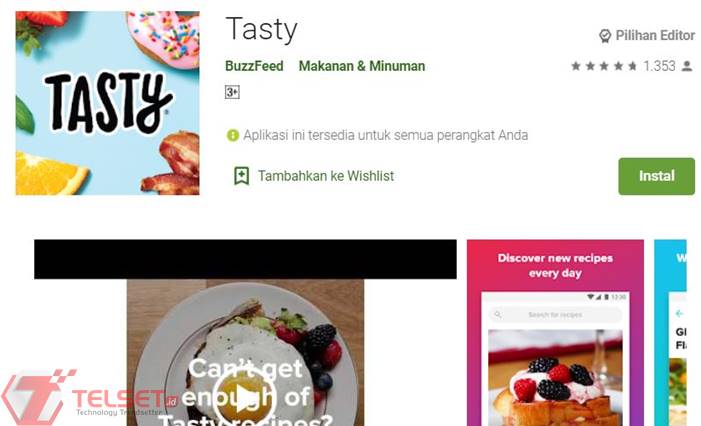Open the partially visible blue screenshot
Image resolution: width=701 pixels, height=426 pixels.
(670, 333)
